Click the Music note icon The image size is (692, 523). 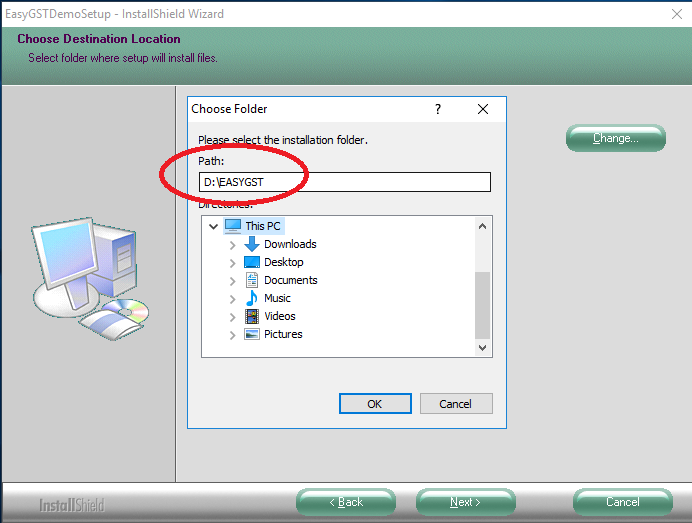point(252,298)
